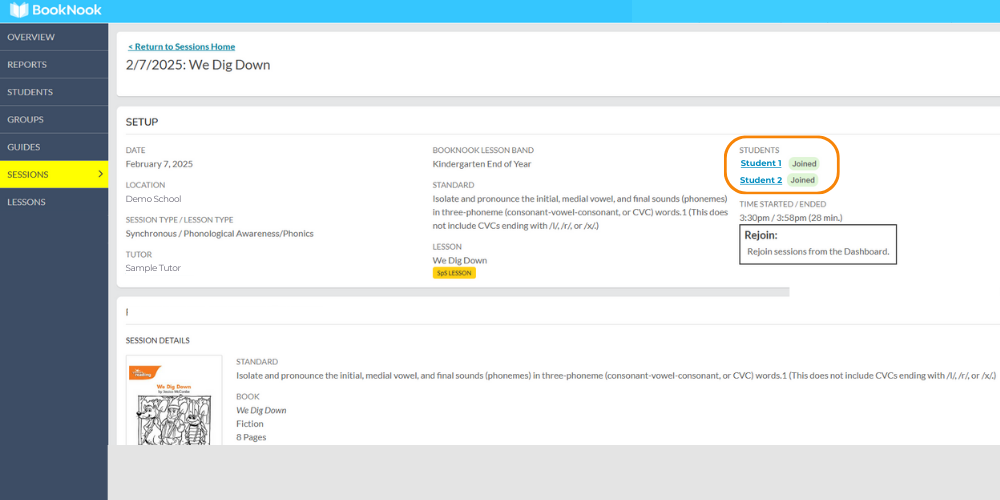
Task: Click the Rejoin sessions from the Dashboard note
Action: click(x=818, y=251)
